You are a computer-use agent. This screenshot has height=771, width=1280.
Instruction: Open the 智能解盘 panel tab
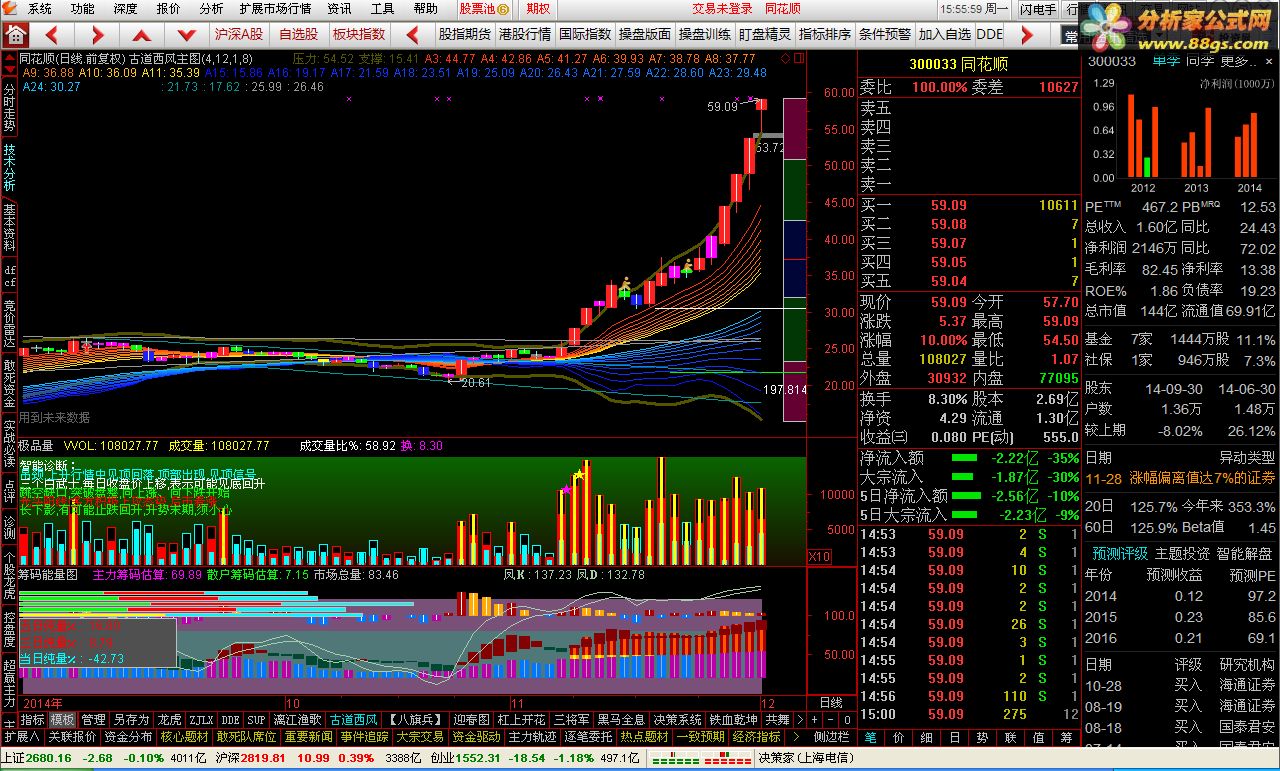pyautogui.click(x=1244, y=553)
